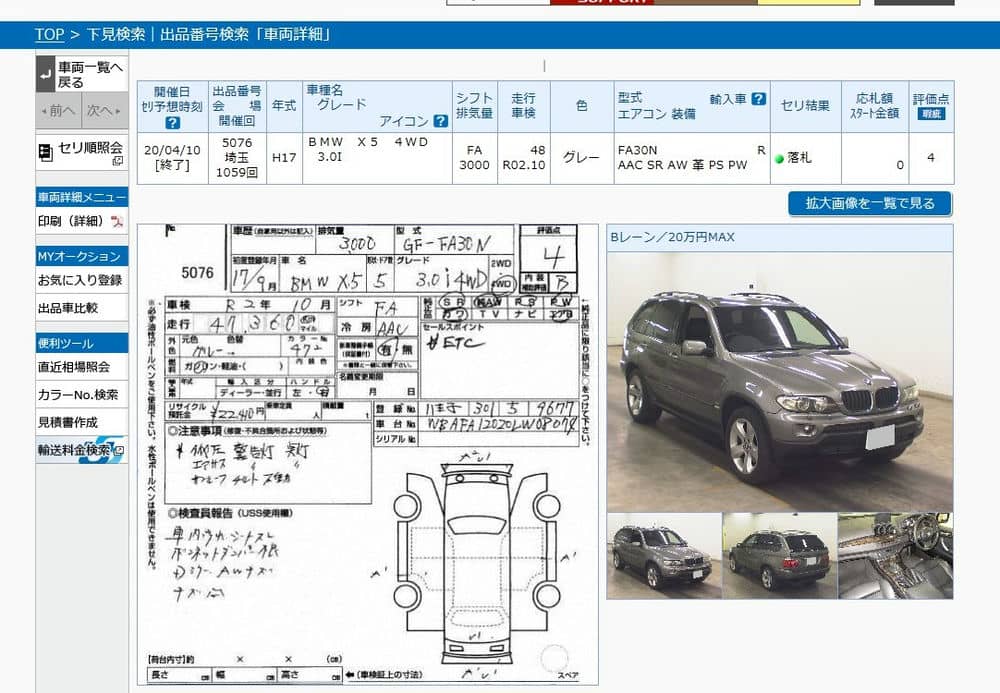Open the main BMW X5 front photo

780,381
